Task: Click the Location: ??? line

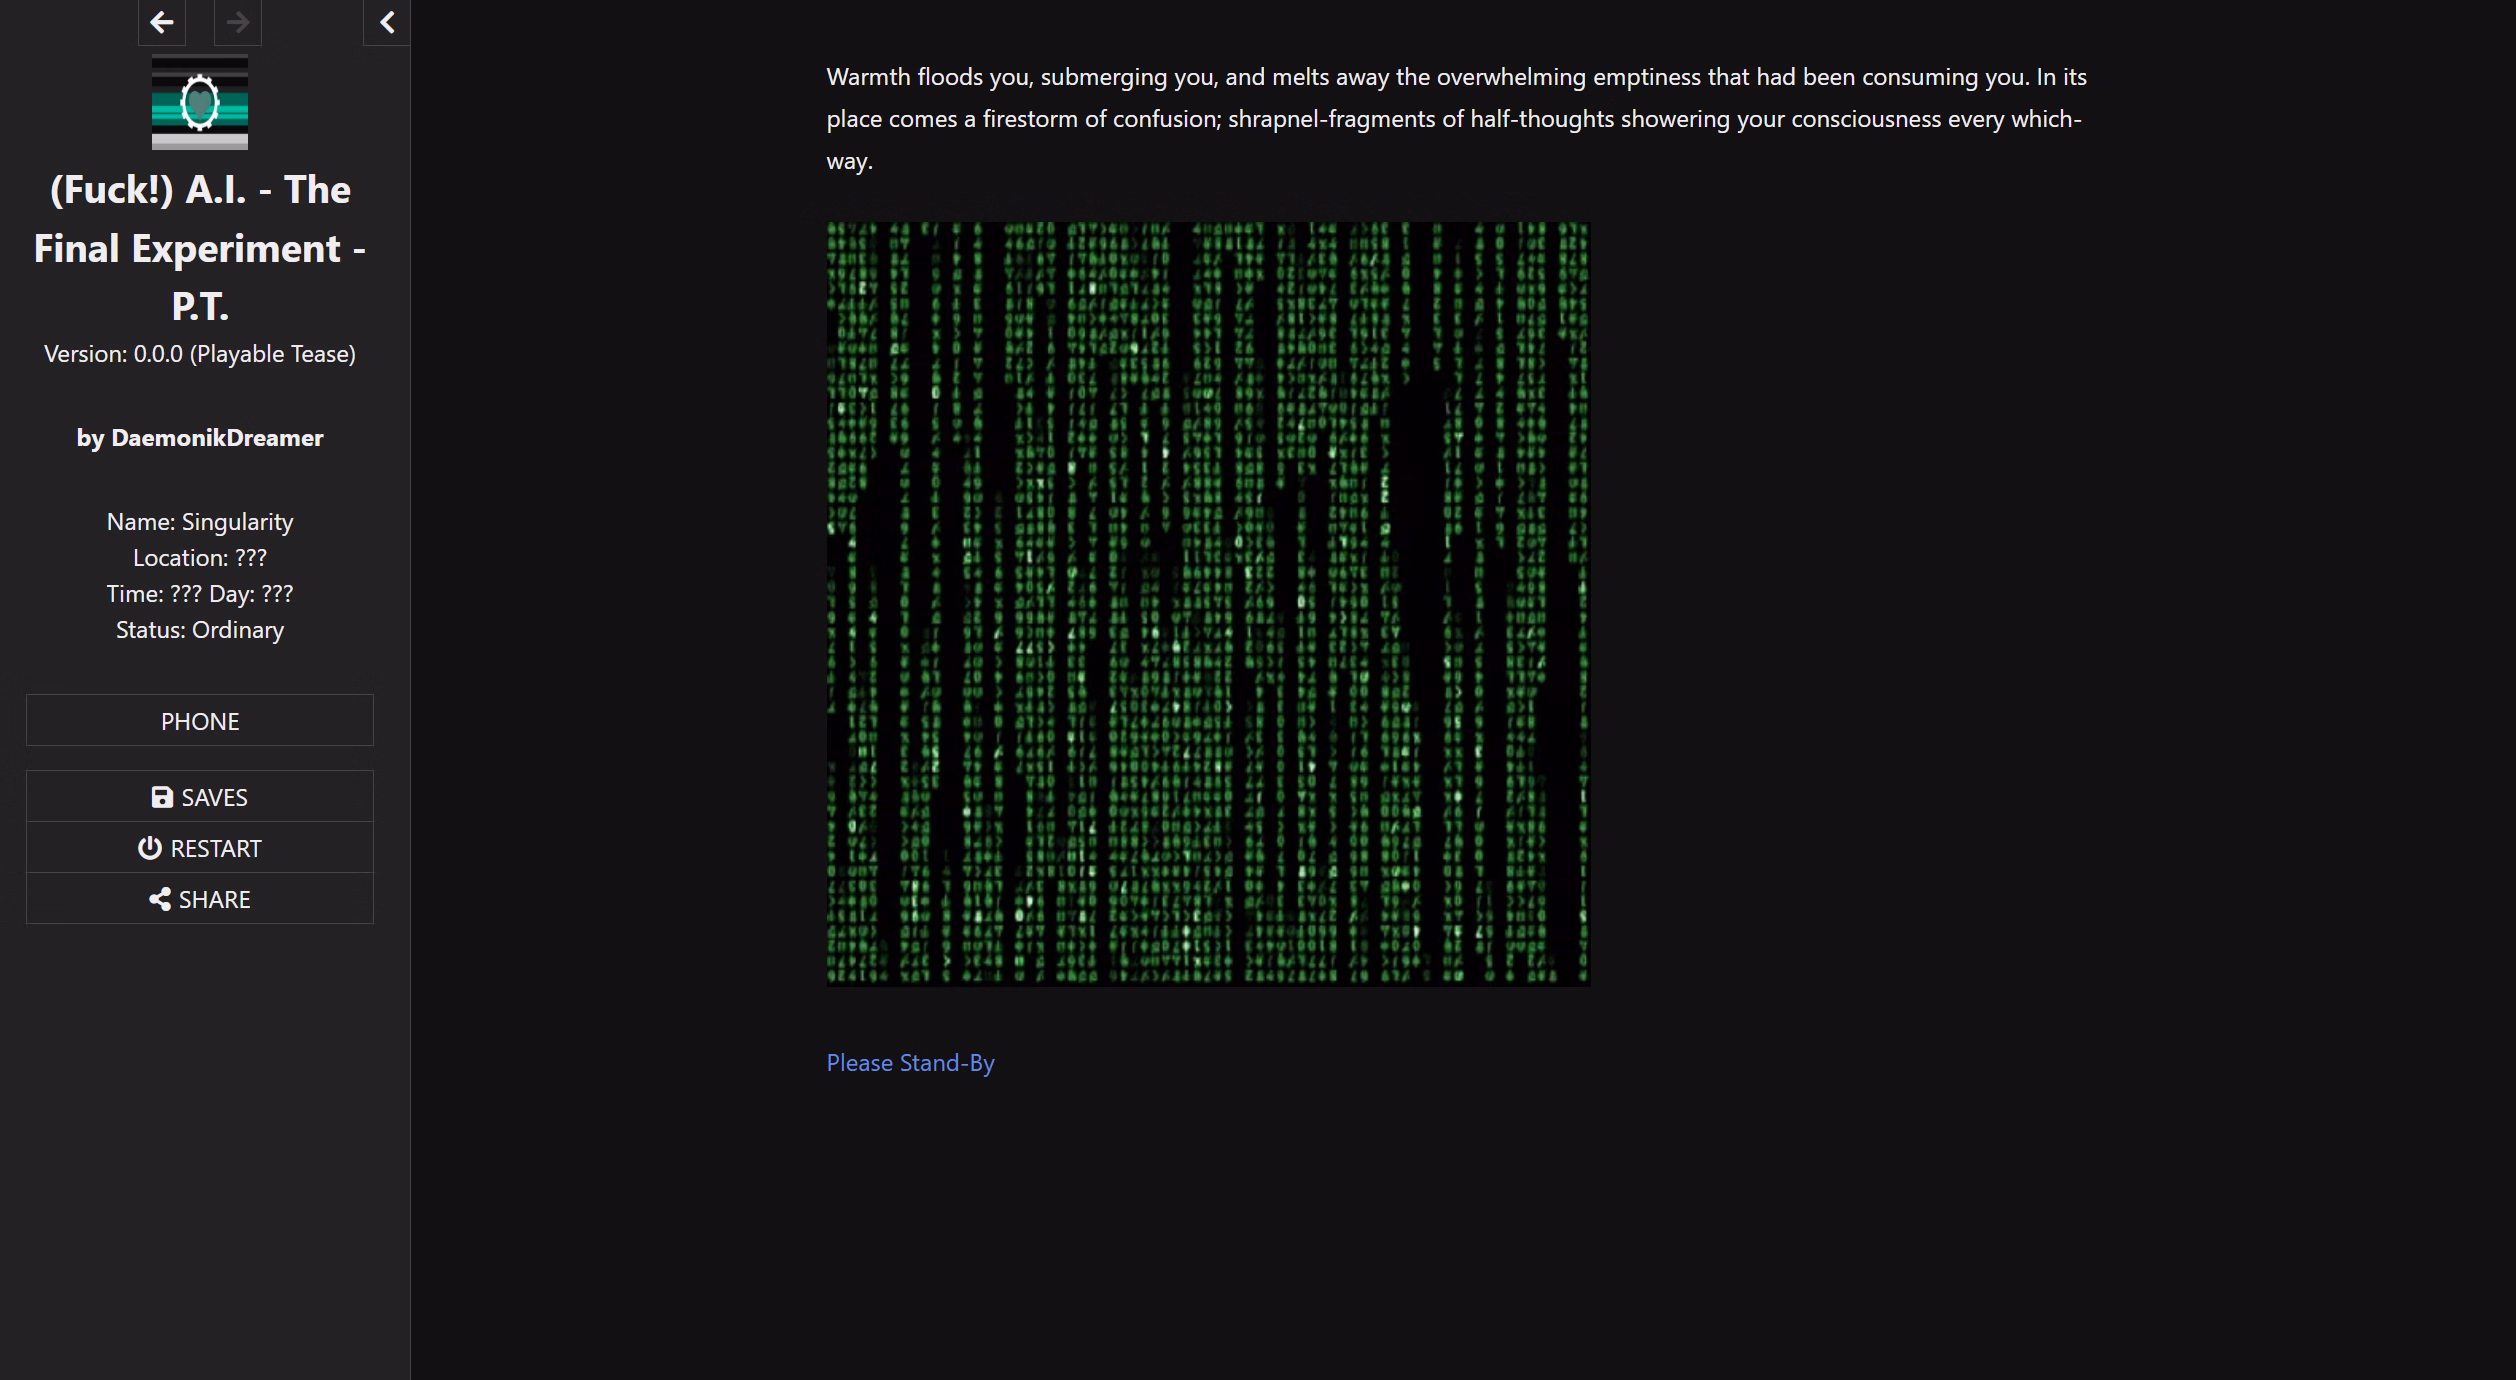Action: pyautogui.click(x=200, y=558)
